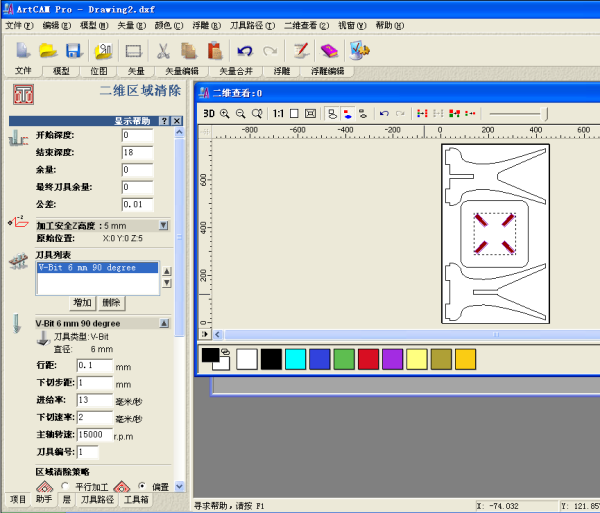Open the Toolpaths menu
The image size is (600, 513).
[252, 26]
